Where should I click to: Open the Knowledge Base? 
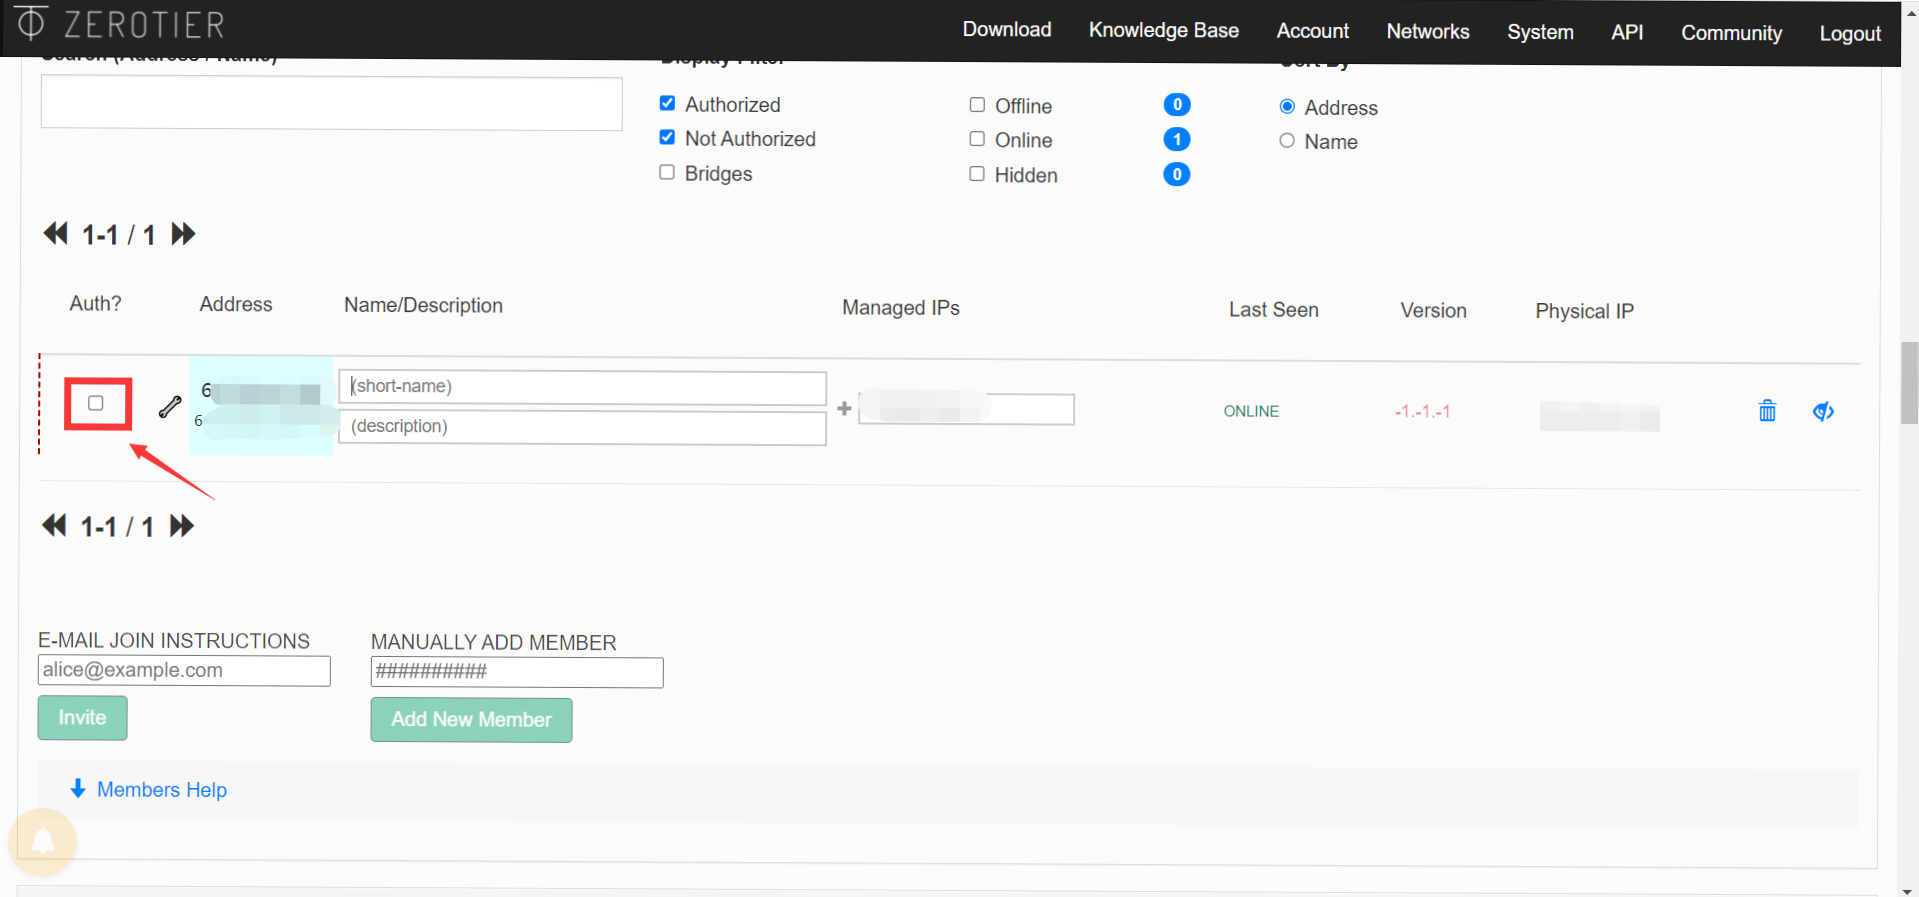1163,30
